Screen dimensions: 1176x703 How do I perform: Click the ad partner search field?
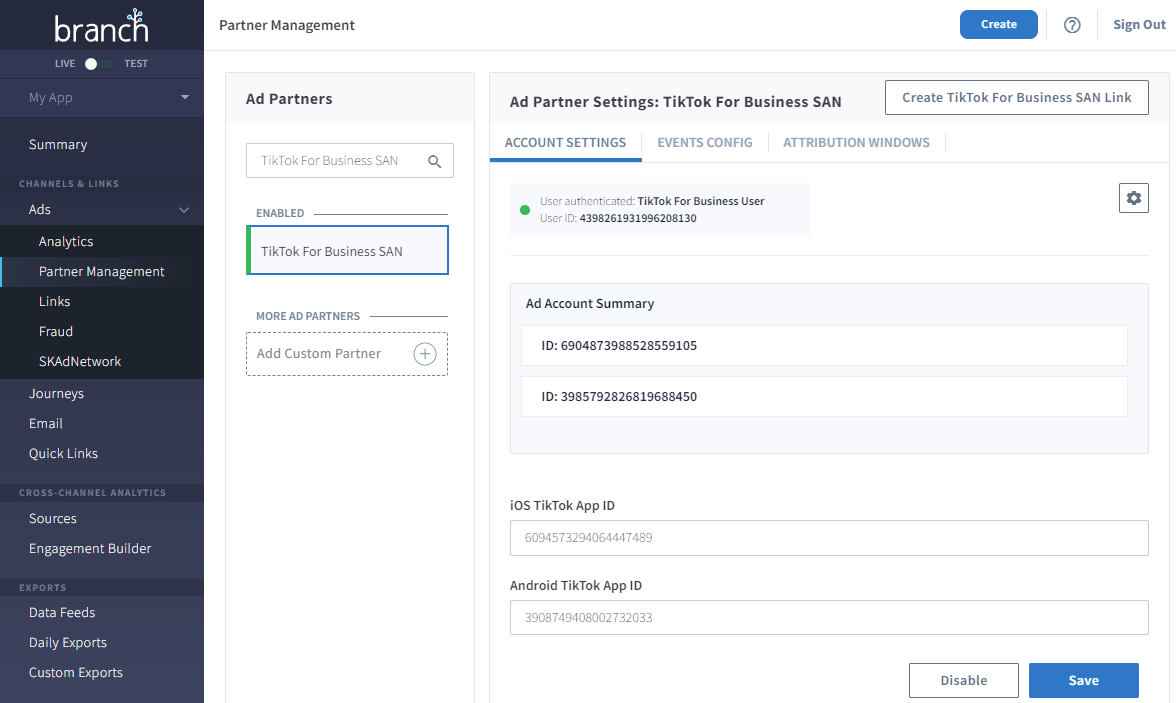coord(350,161)
